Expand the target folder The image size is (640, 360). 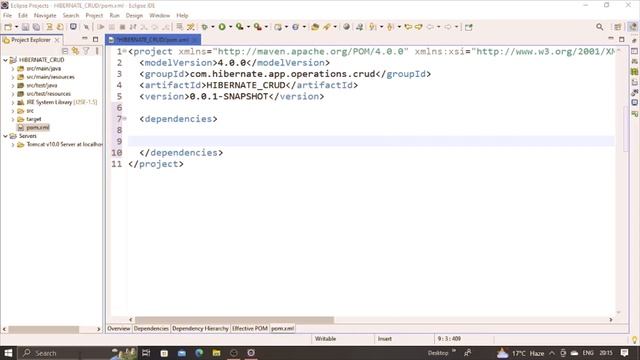[13, 119]
